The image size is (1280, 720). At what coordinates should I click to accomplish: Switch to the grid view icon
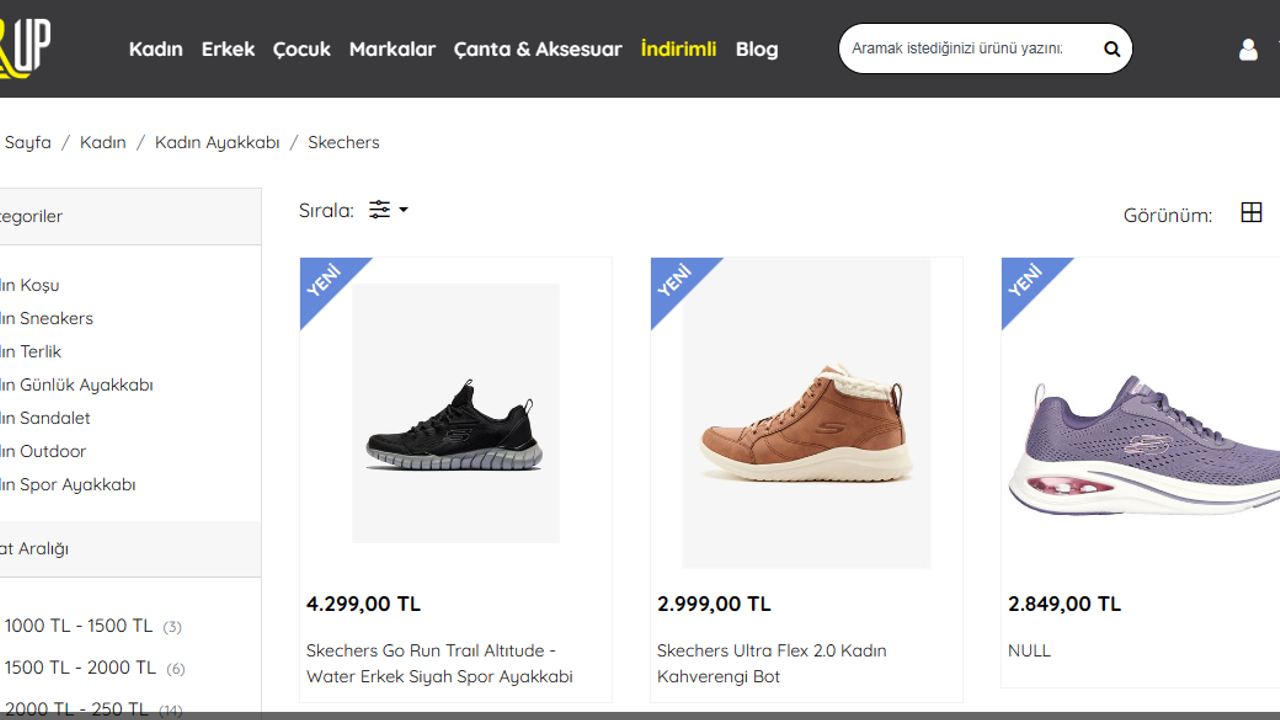(1251, 212)
